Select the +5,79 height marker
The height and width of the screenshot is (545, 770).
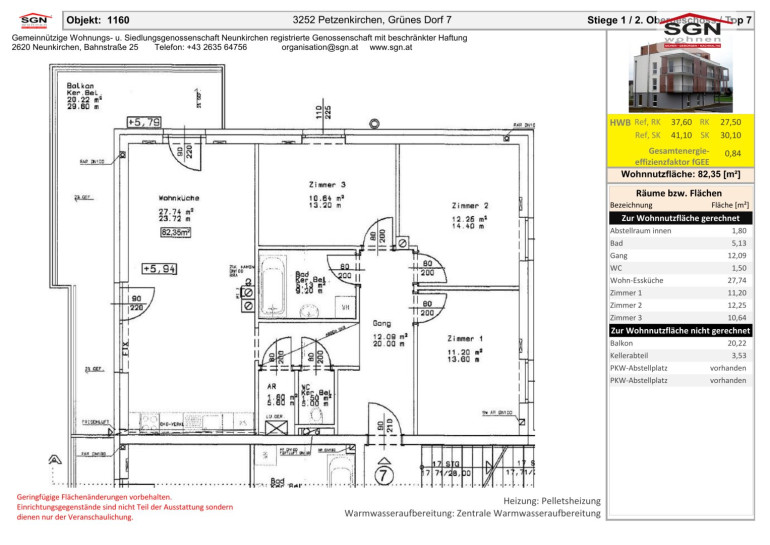coord(144,122)
